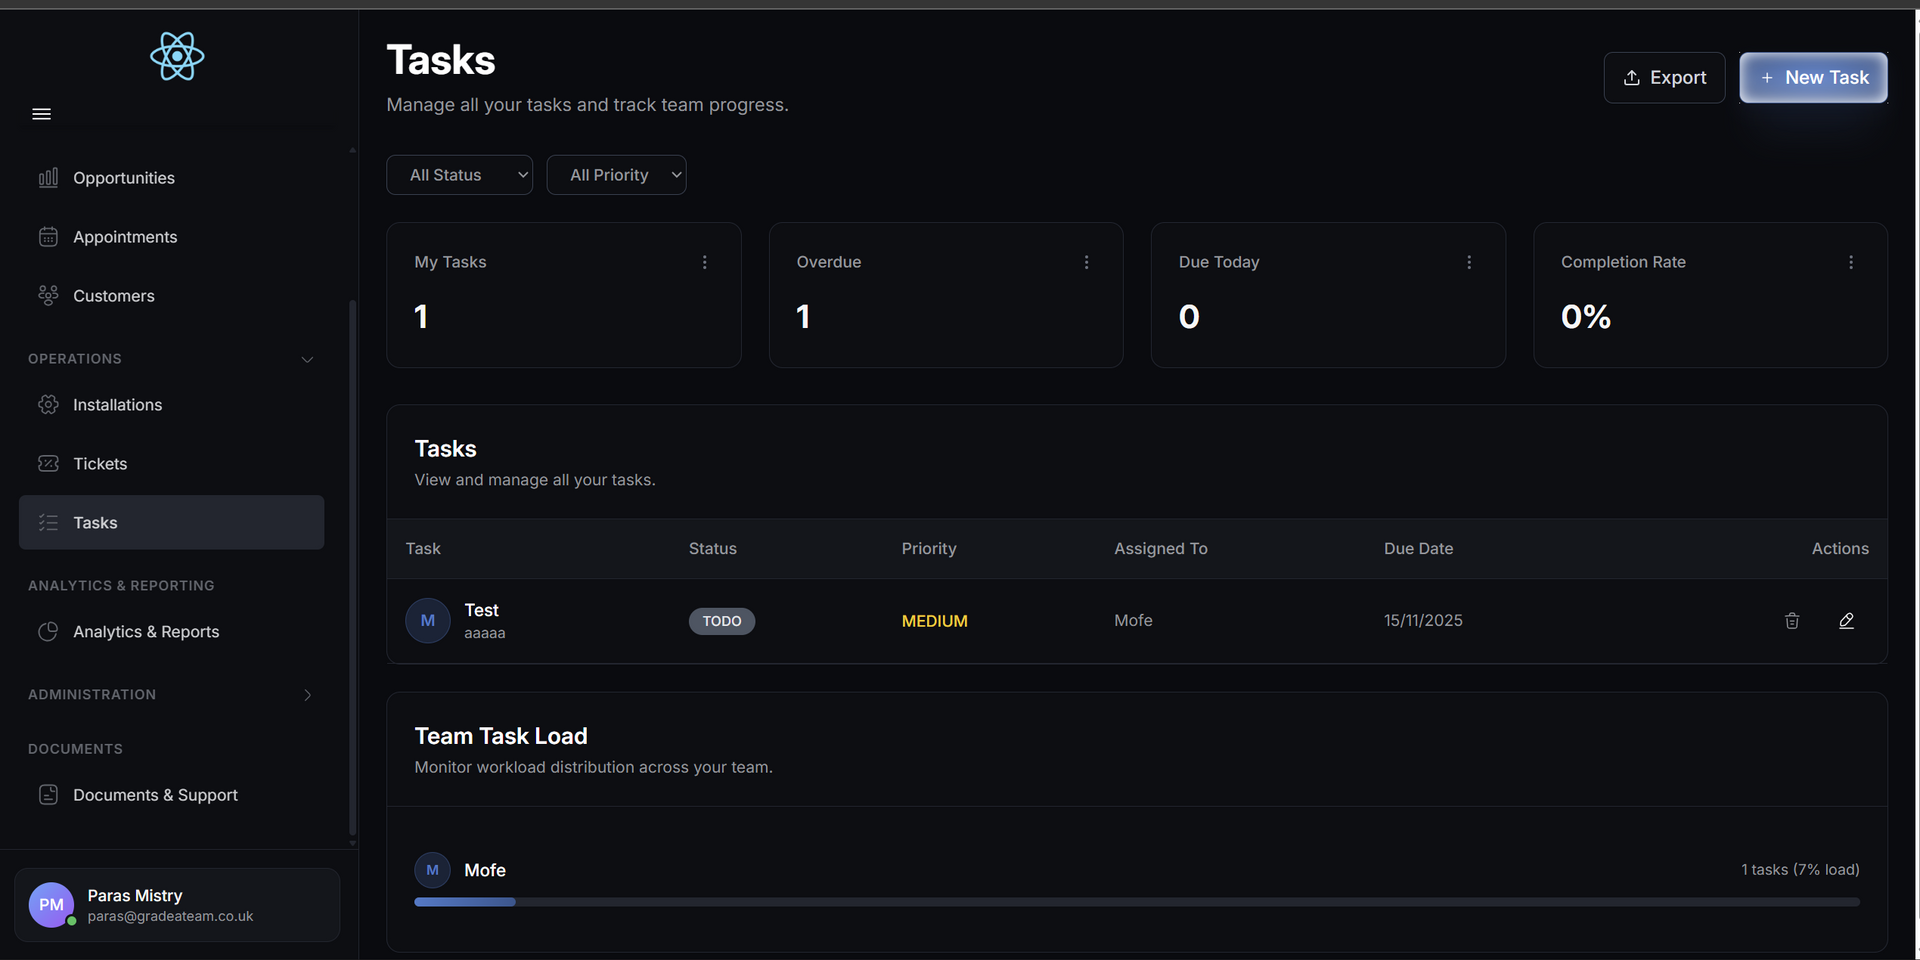
Task: Click the Export button
Action: click(x=1664, y=77)
